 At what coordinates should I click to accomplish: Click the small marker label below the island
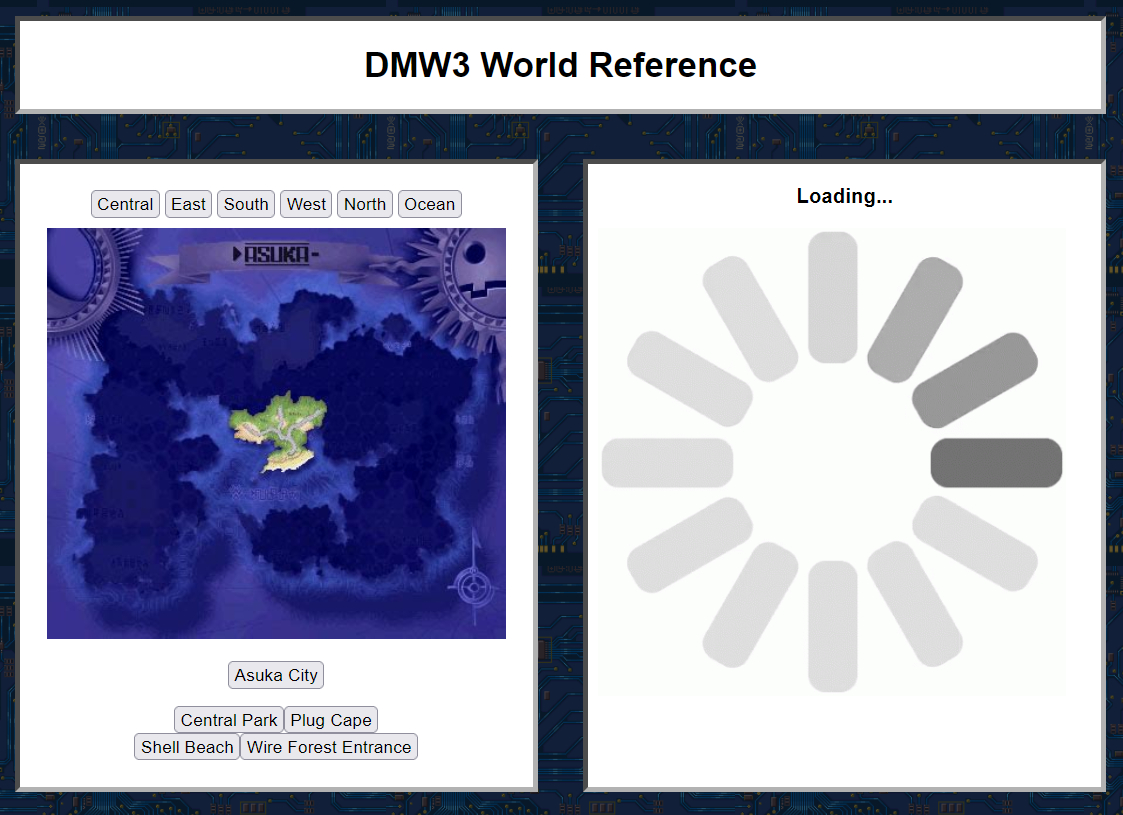point(265,492)
